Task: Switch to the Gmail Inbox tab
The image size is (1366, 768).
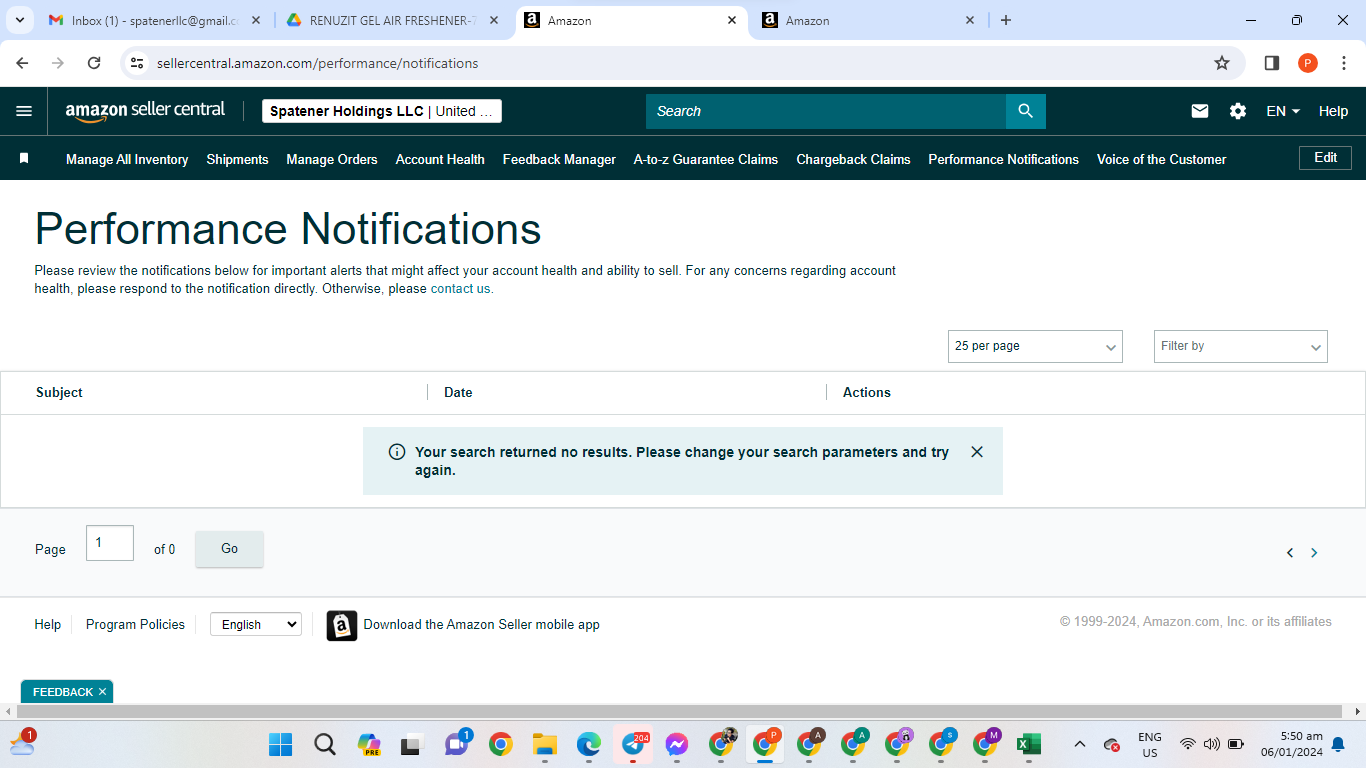Action: (x=155, y=20)
